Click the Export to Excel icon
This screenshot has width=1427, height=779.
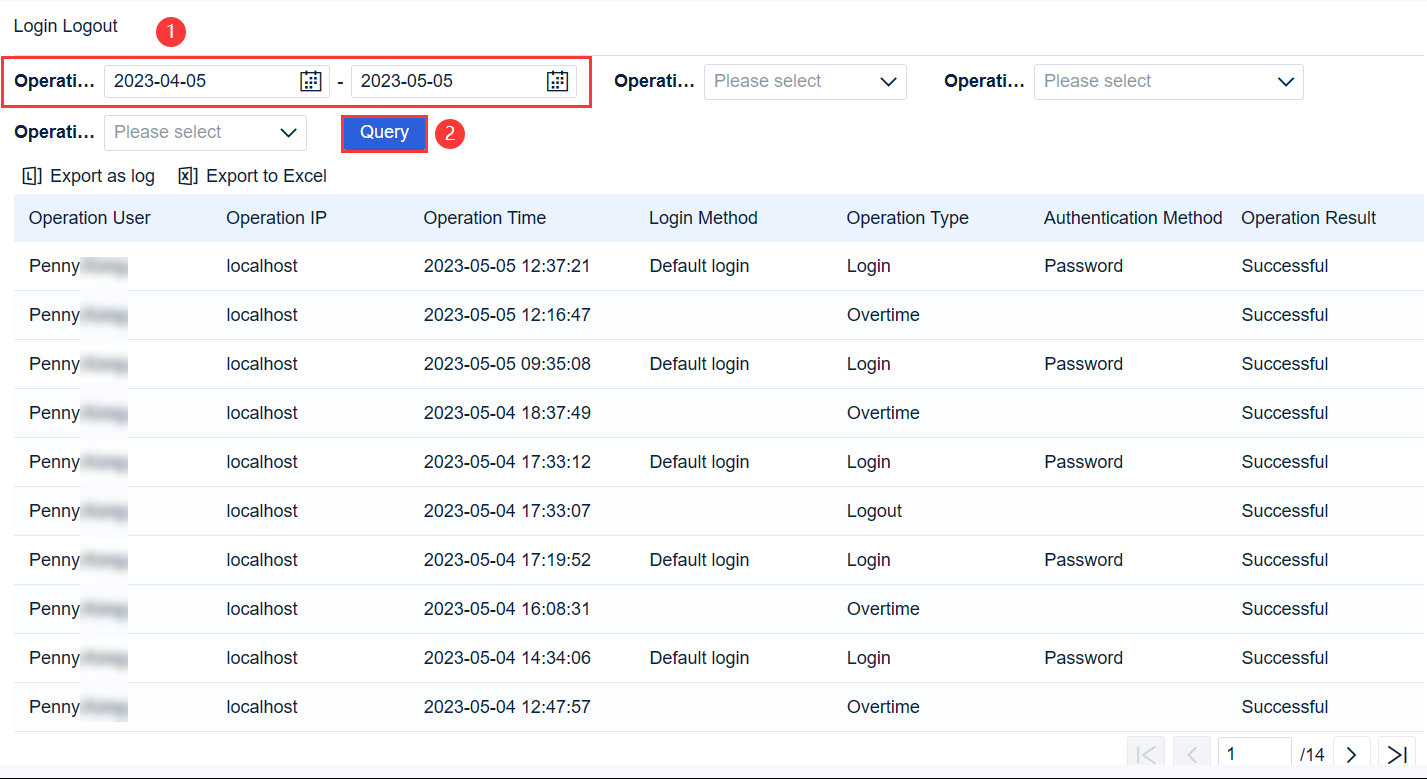tap(185, 175)
